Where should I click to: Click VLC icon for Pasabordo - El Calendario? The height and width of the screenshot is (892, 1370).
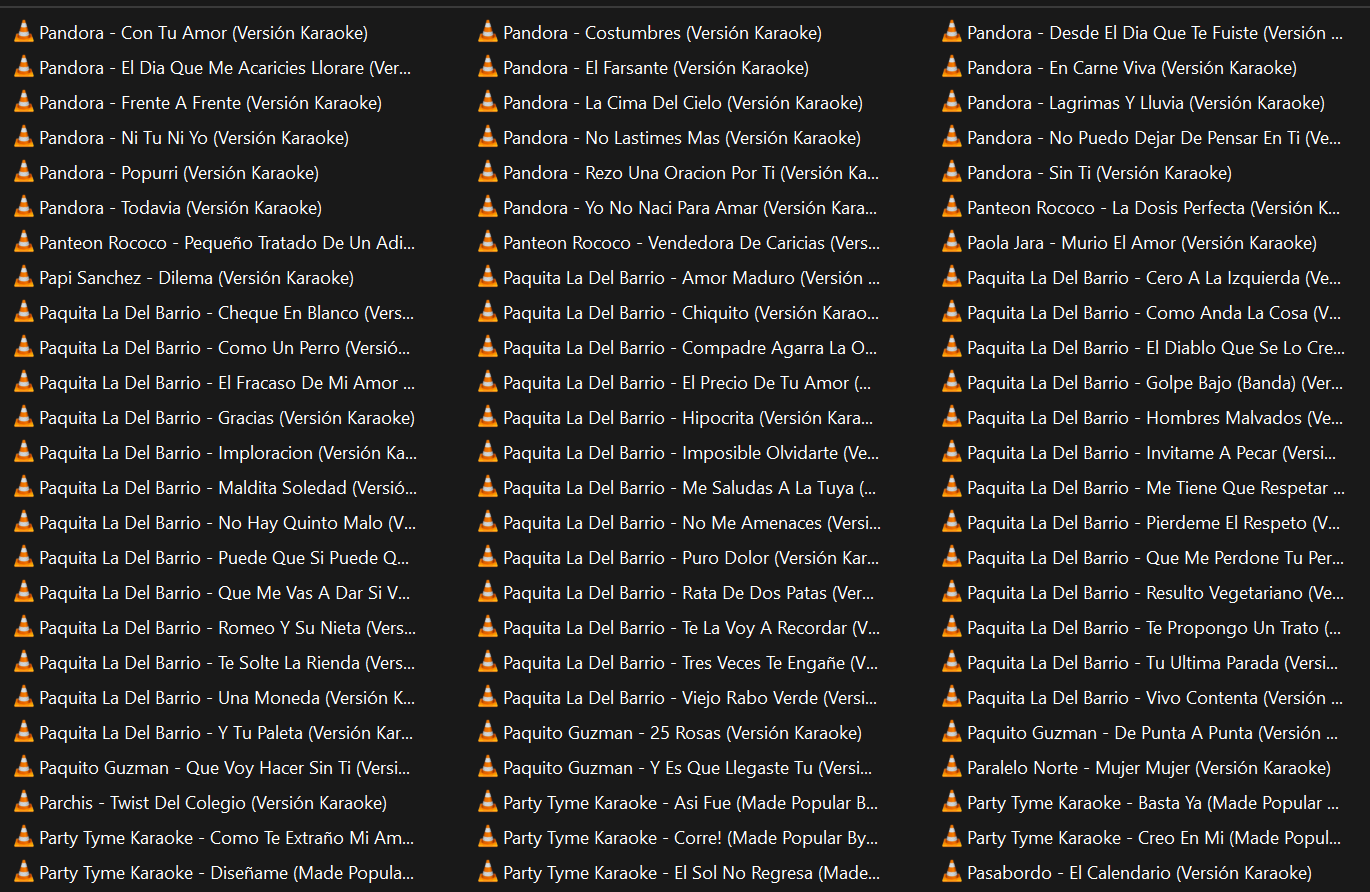click(x=952, y=873)
